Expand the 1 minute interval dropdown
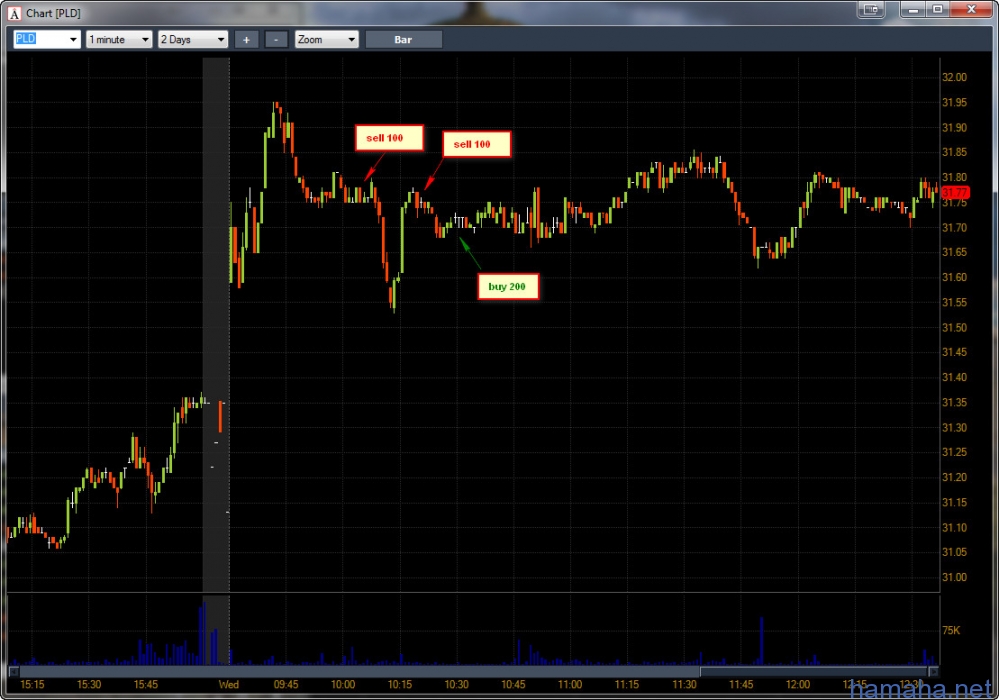999x700 pixels. (x=145, y=40)
